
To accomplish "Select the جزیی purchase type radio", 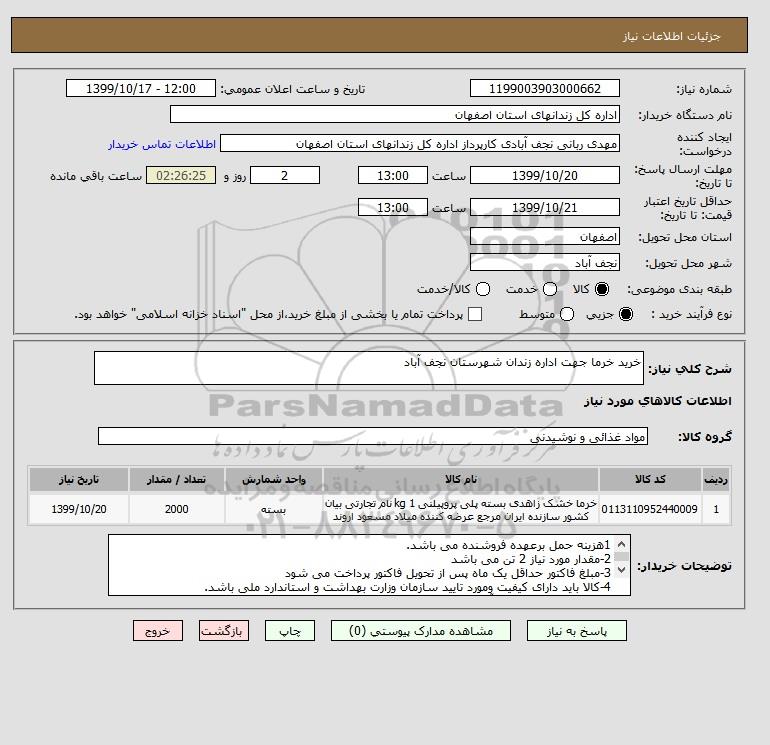I will [x=626, y=314].
